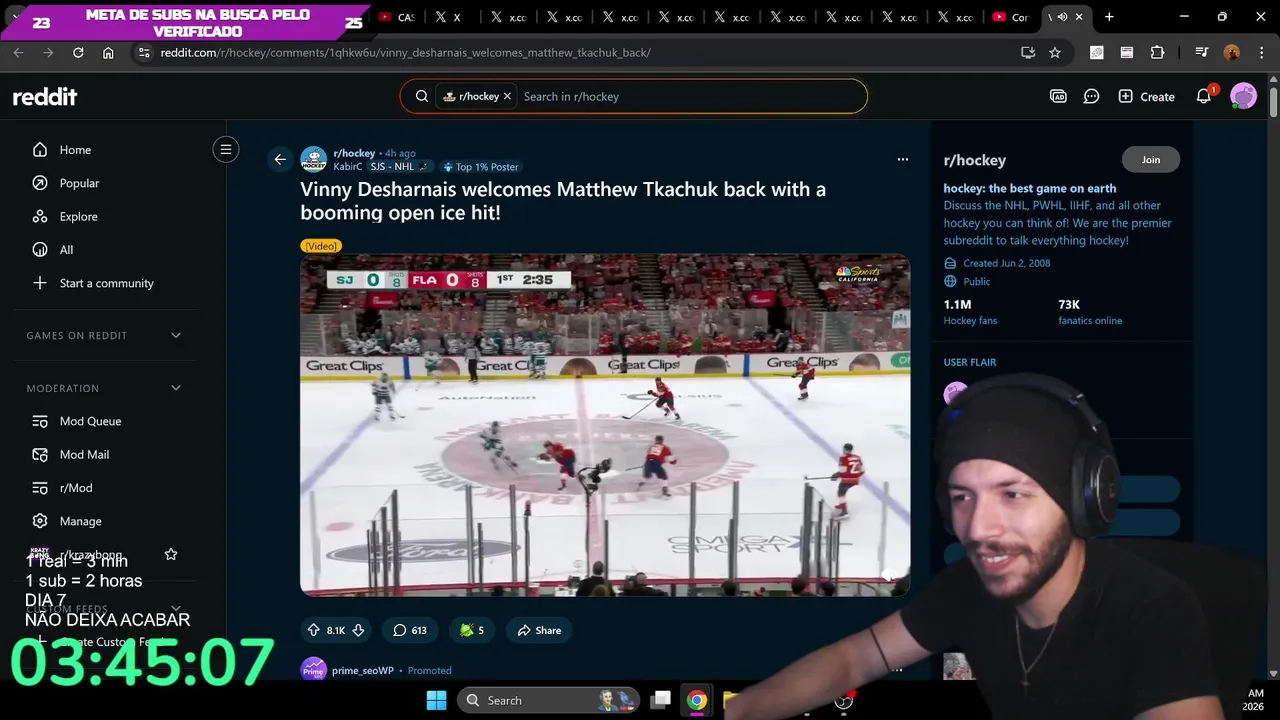
Task: Open the prime_seoWP promoted profile
Action: (362, 670)
